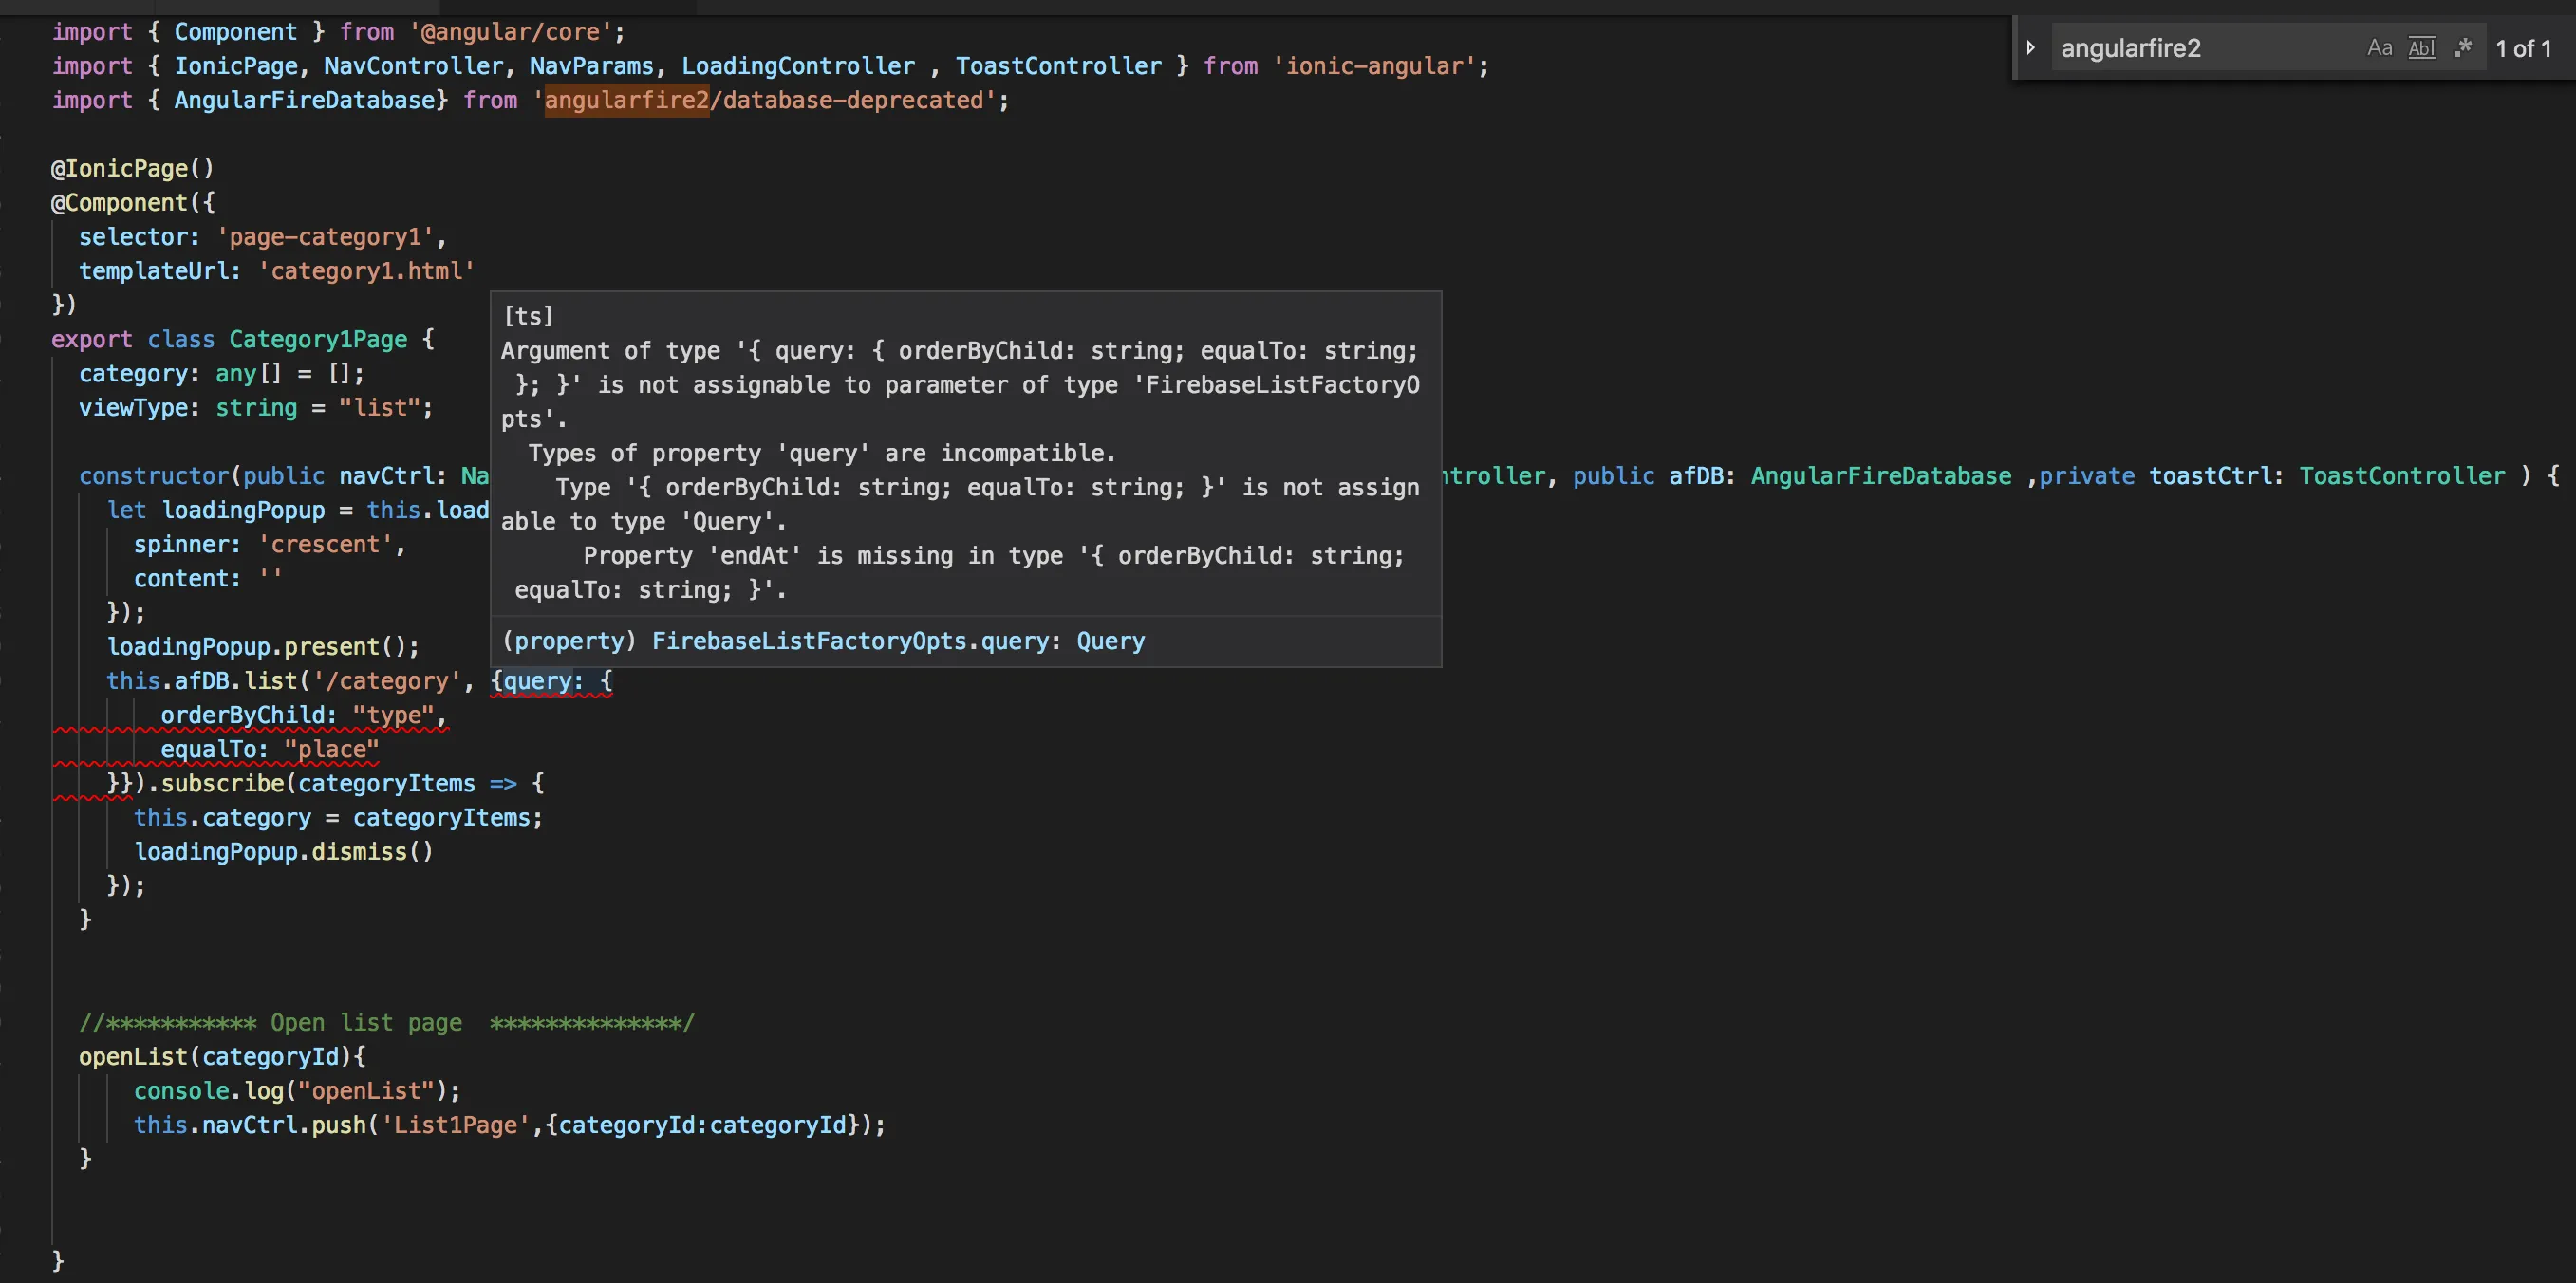Expand the replace field arrow
Viewport: 2576px width, 1283px height.
point(2030,48)
